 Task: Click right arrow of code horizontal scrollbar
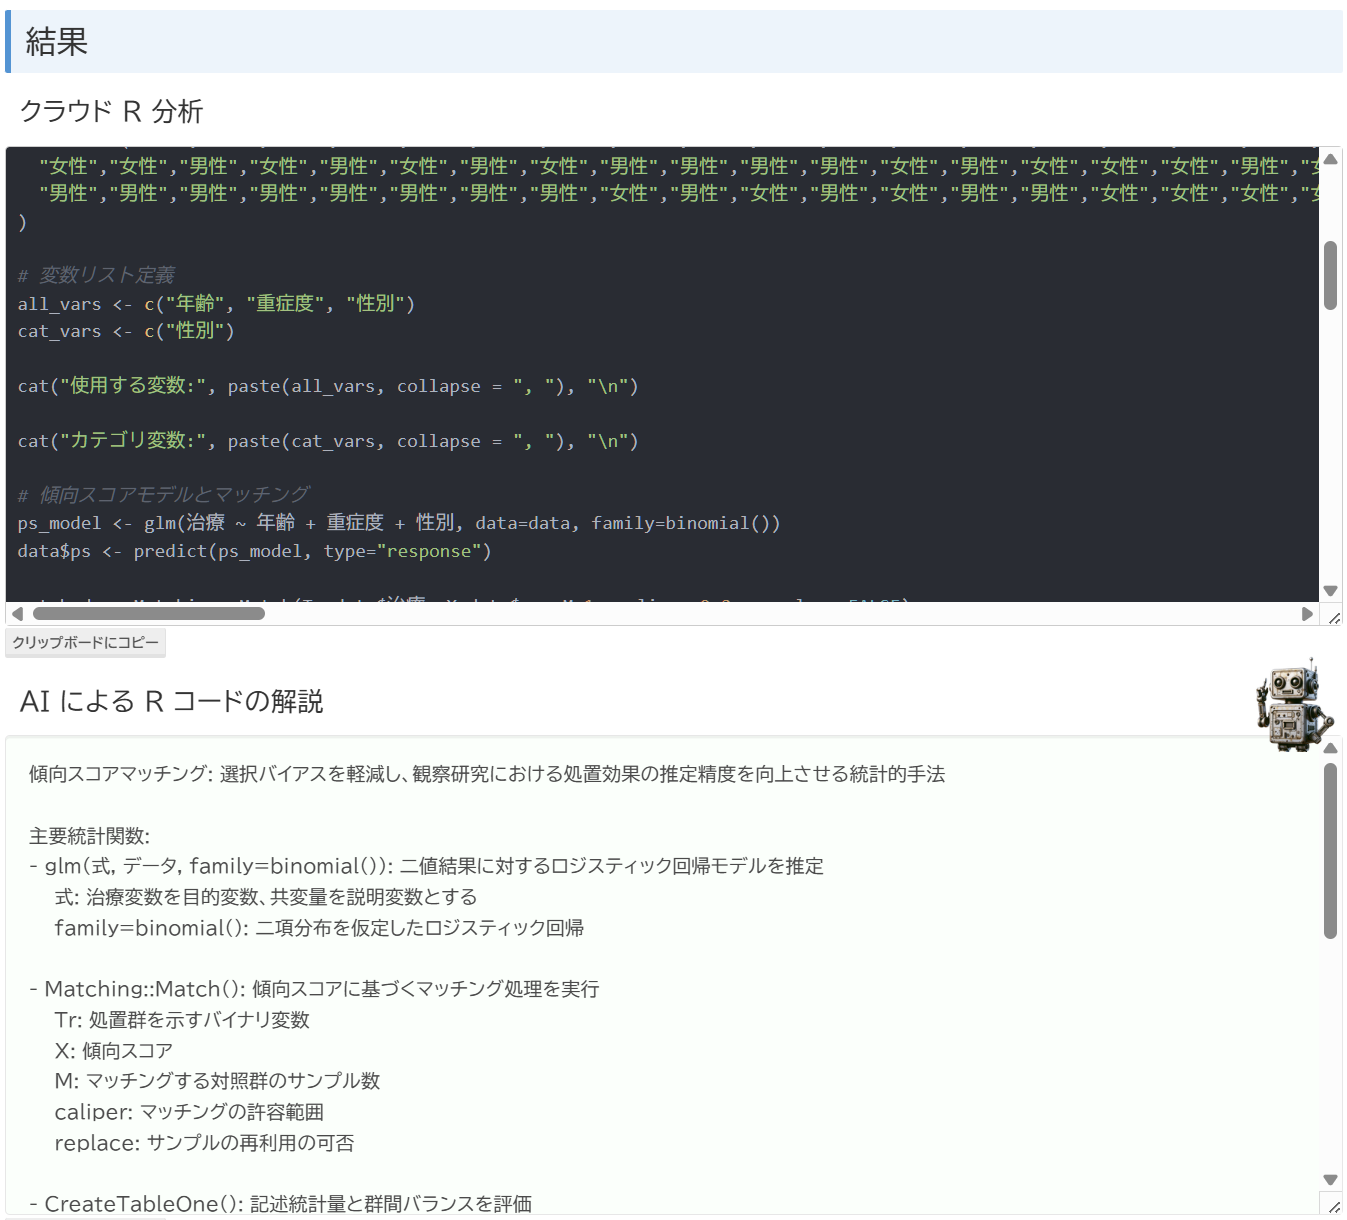point(1307,614)
